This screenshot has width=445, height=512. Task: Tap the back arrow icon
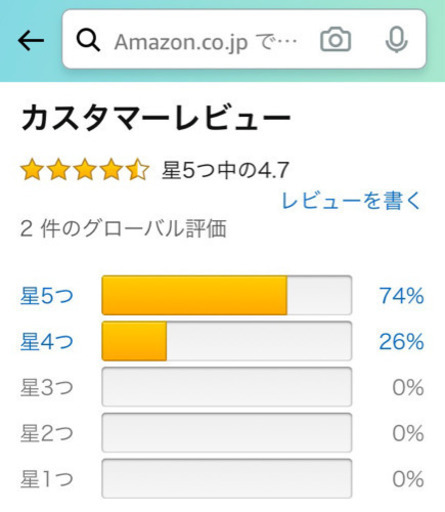click(31, 40)
